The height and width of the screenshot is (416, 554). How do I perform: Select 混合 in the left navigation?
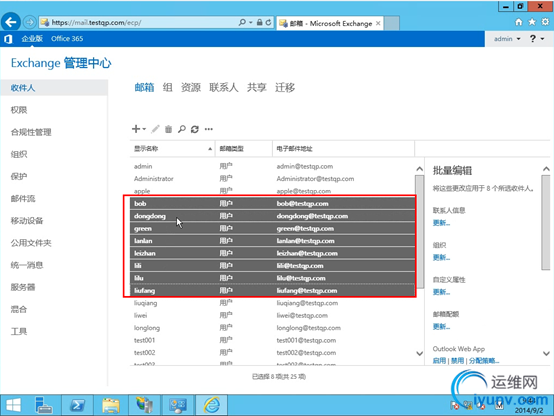pyautogui.click(x=19, y=309)
